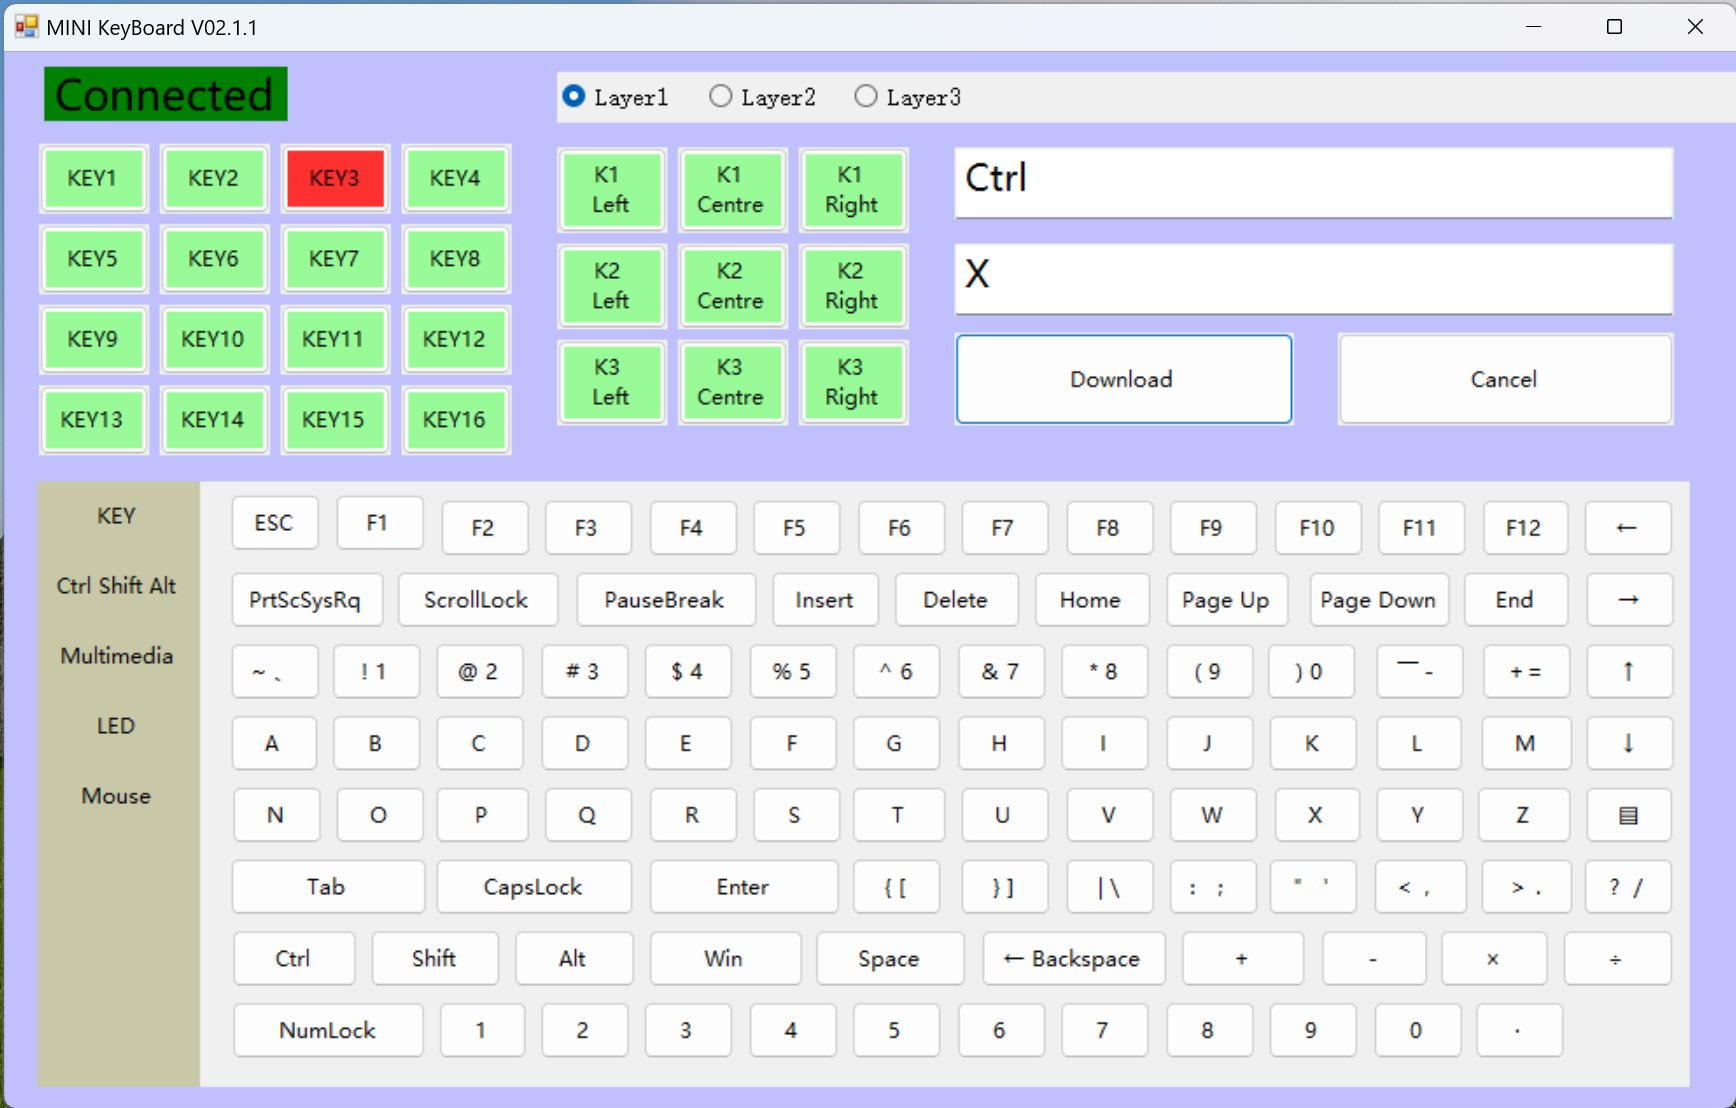Click the Delete key
This screenshot has height=1108, width=1736.
pyautogui.click(x=956, y=600)
